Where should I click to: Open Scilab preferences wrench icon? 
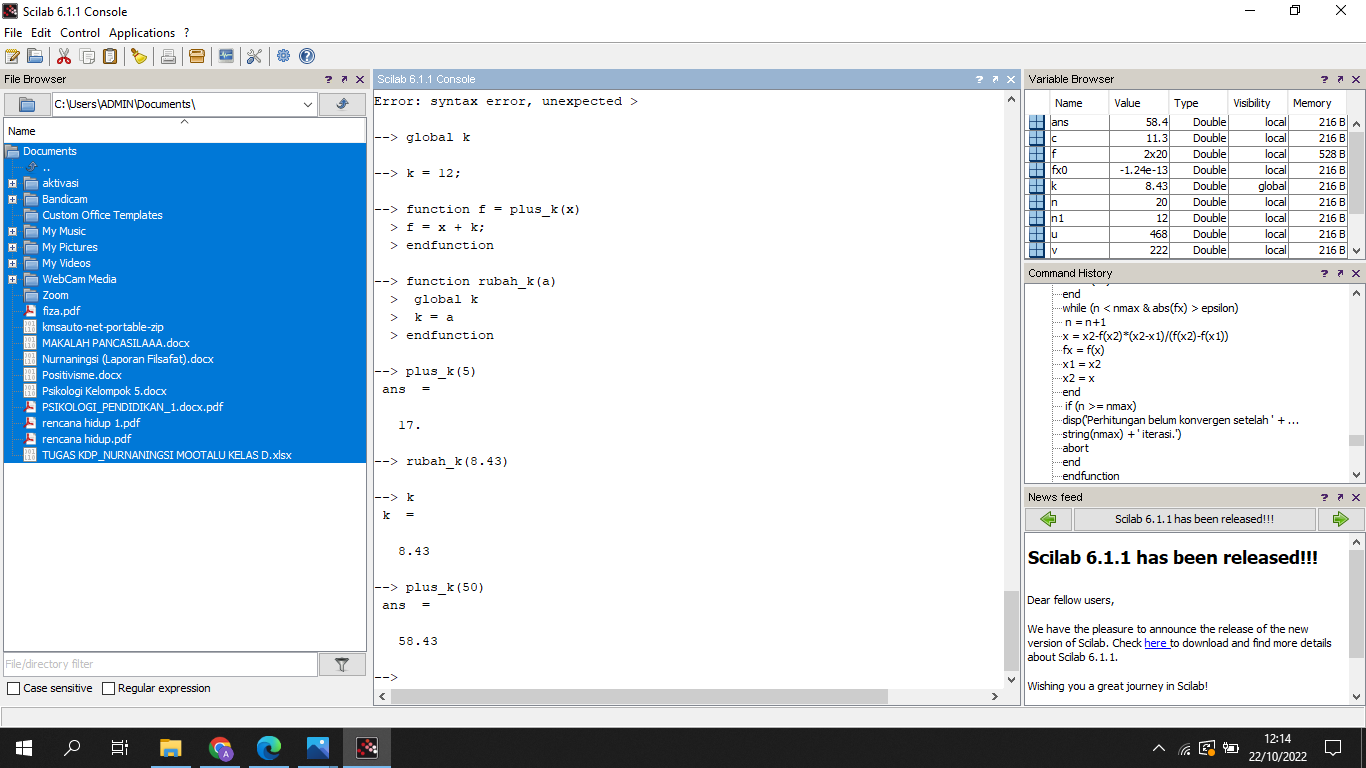(254, 56)
